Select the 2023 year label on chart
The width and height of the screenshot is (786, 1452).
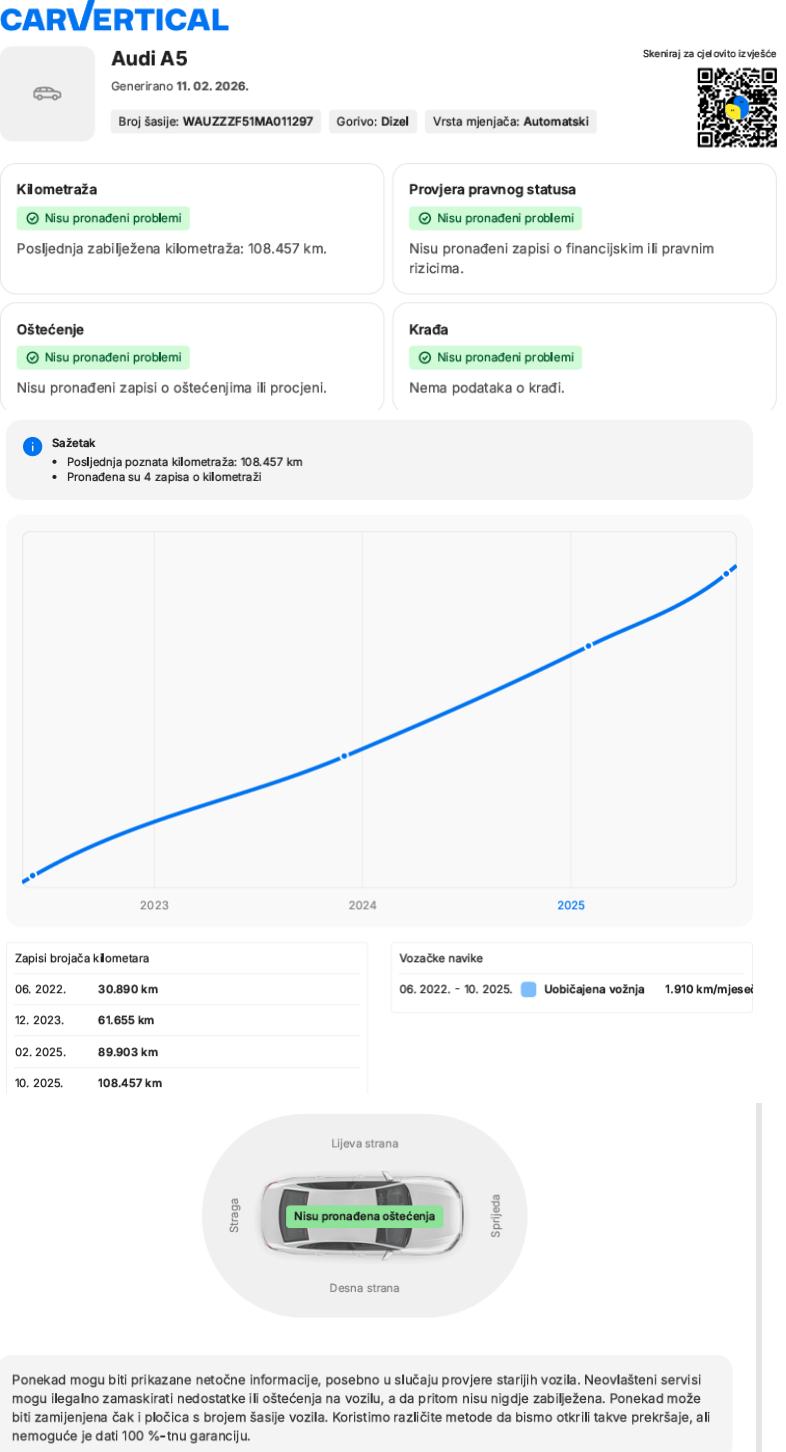pyautogui.click(x=154, y=905)
